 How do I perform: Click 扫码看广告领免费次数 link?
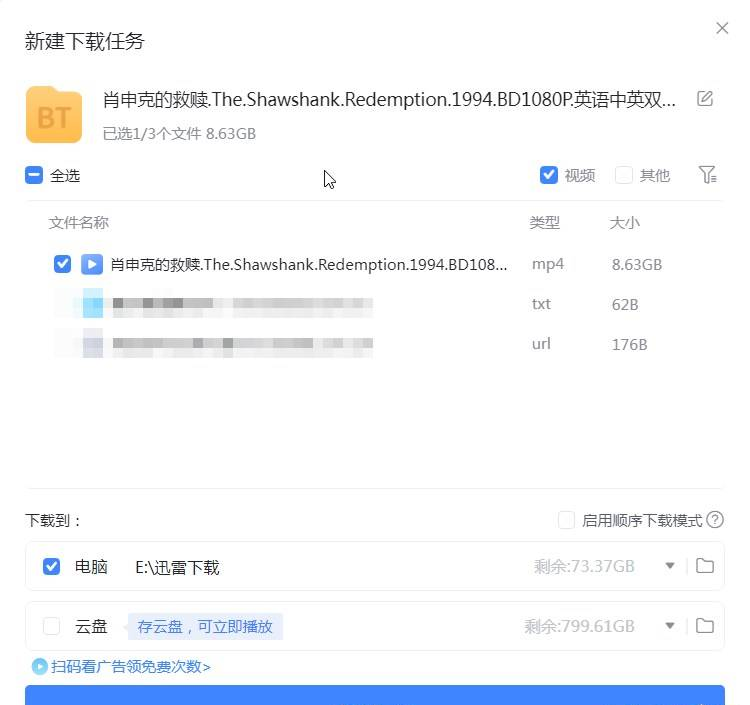pyautogui.click(x=131, y=666)
